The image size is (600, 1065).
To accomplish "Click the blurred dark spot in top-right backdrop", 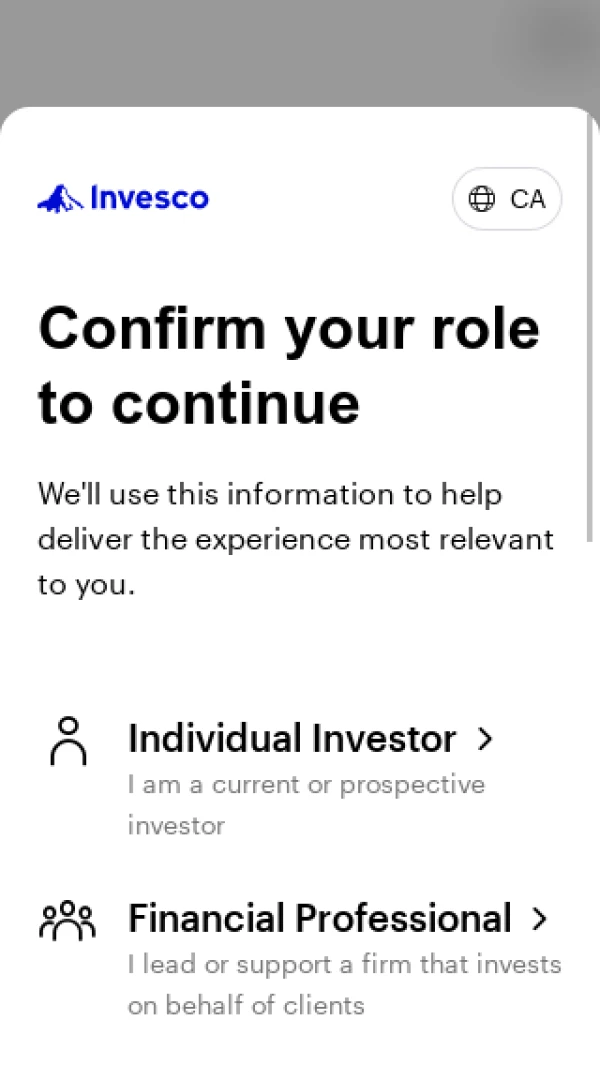I will pyautogui.click(x=555, y=40).
